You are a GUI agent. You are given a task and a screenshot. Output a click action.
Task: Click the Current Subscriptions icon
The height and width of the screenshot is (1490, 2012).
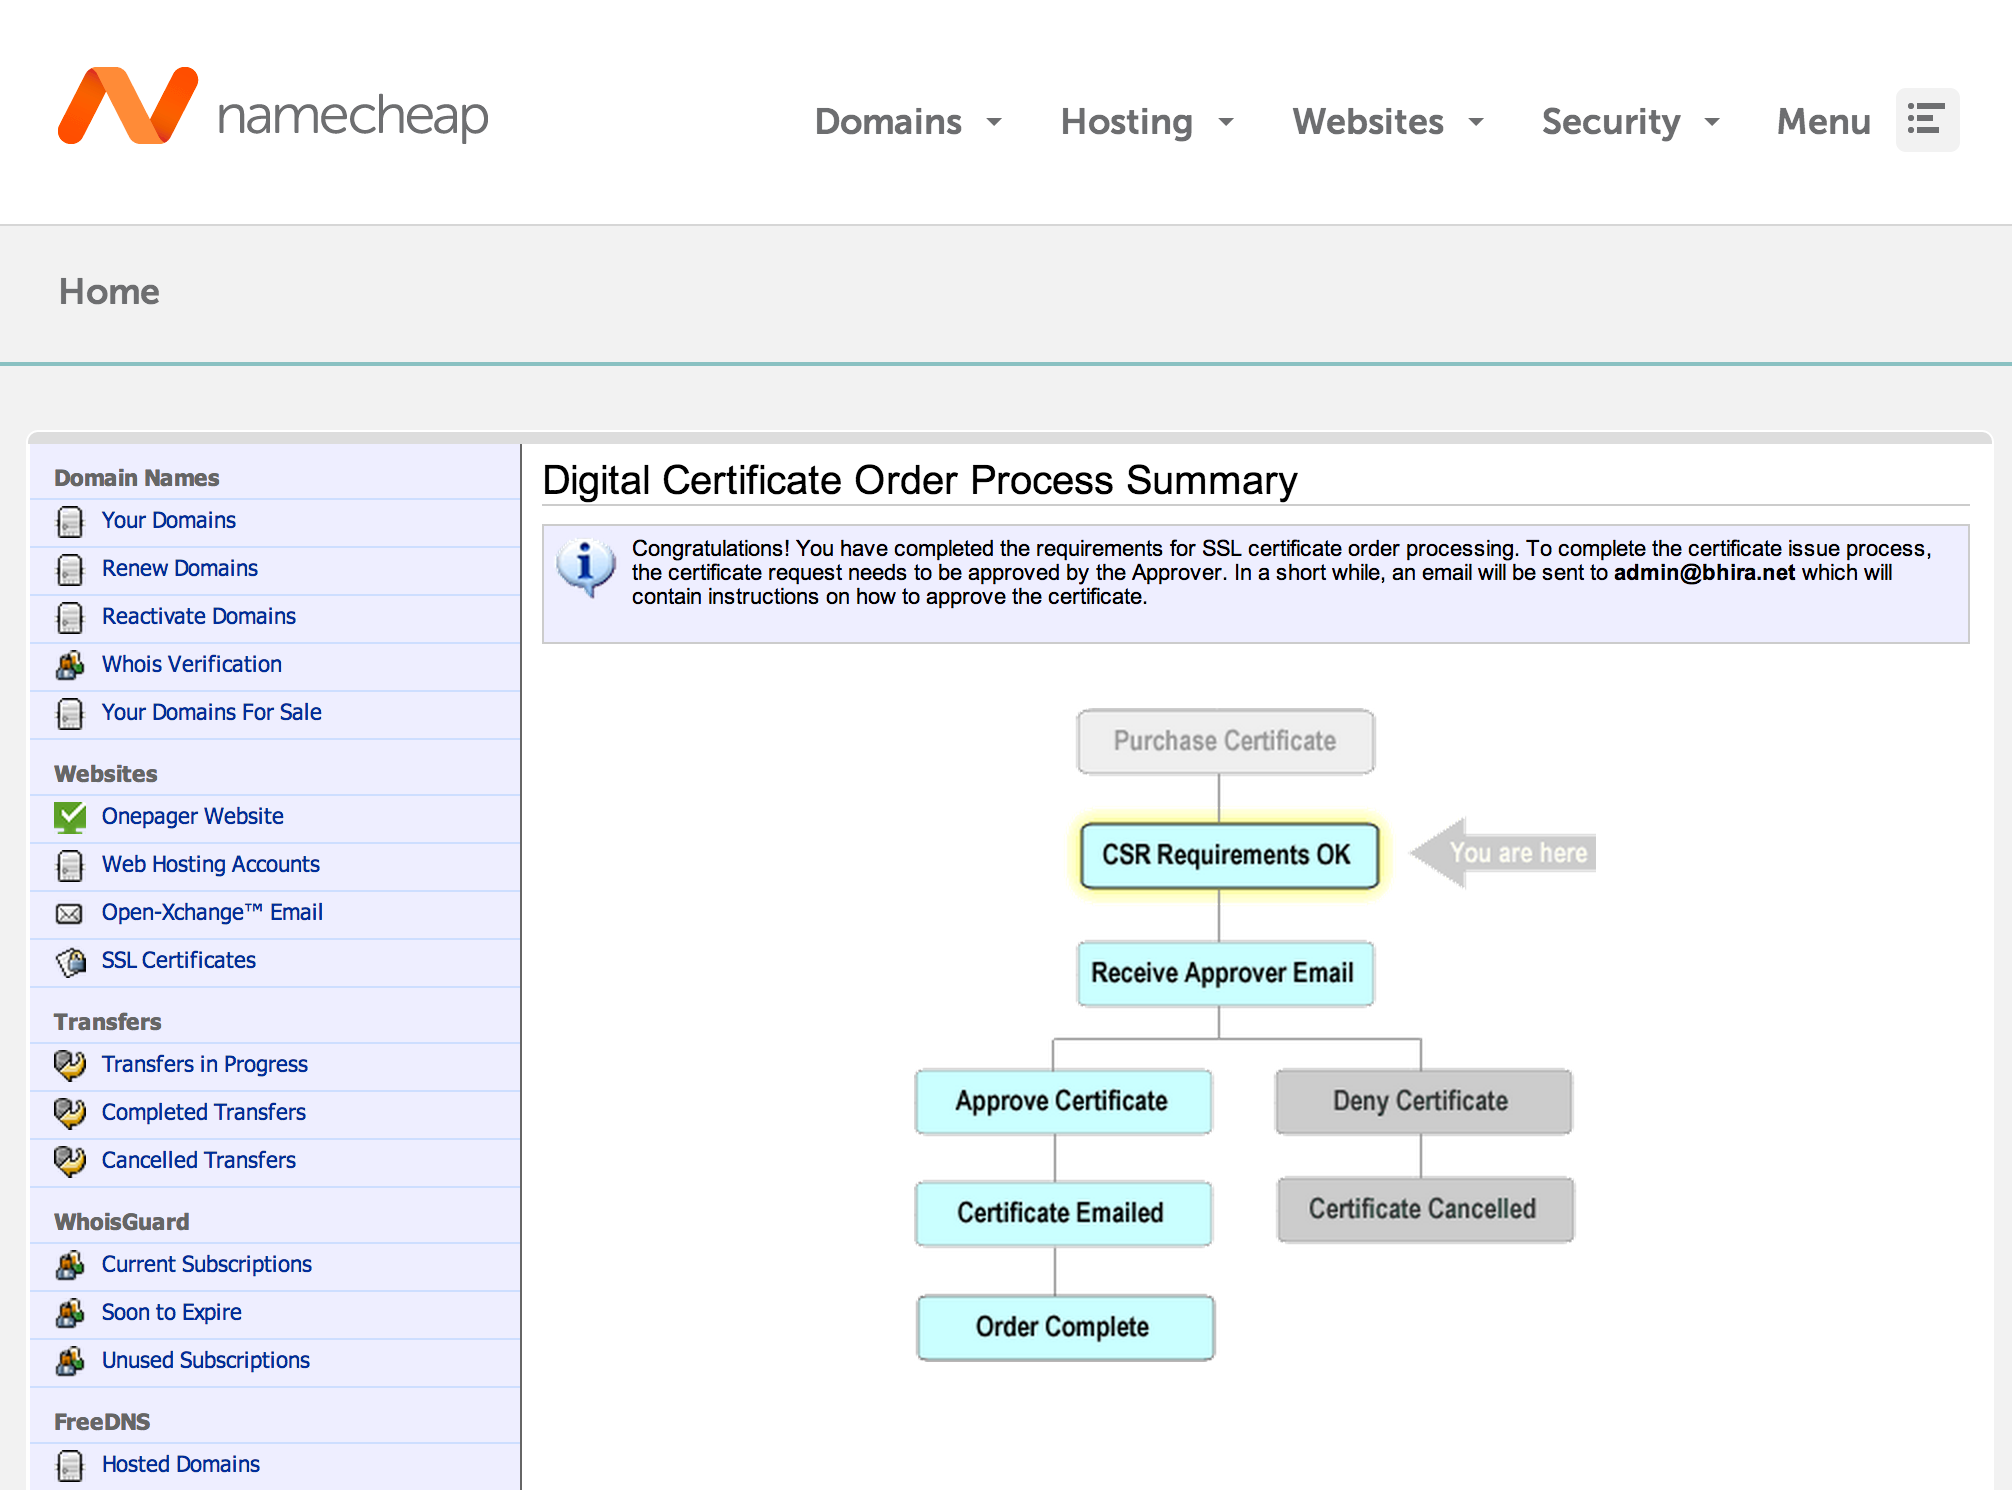pyautogui.click(x=70, y=1265)
